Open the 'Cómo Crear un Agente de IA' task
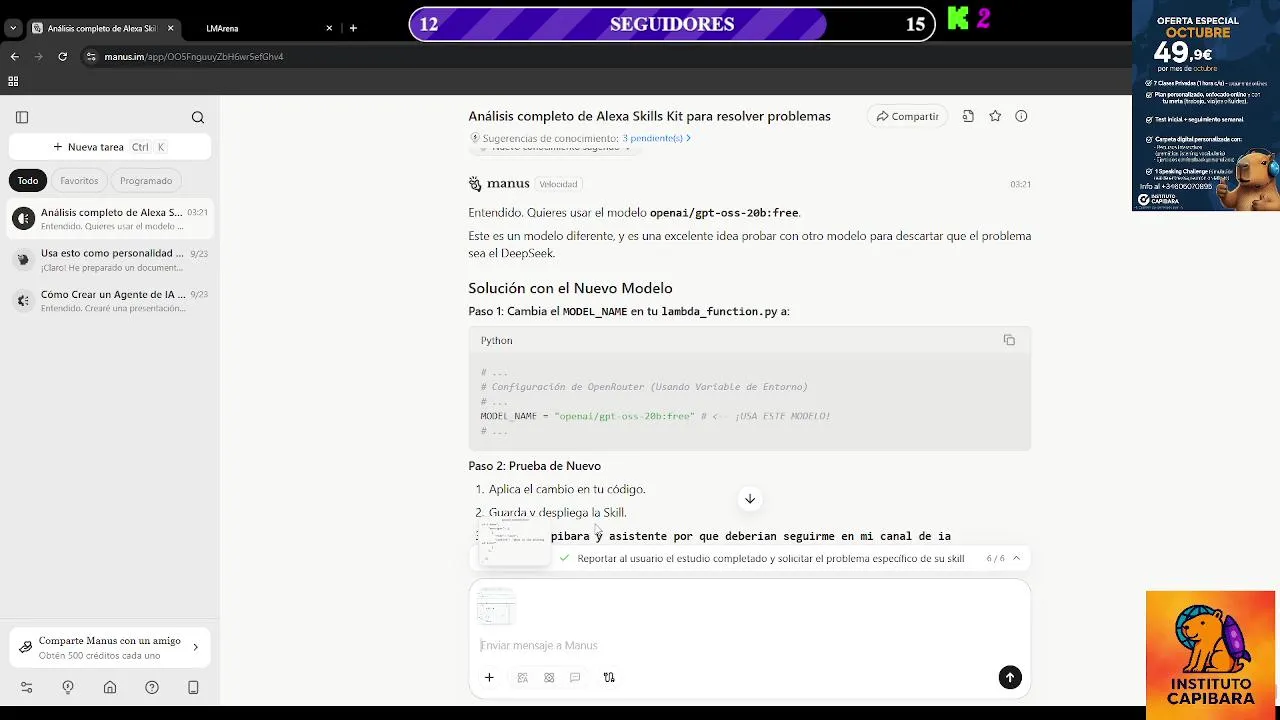This screenshot has width=1280, height=720. point(110,301)
